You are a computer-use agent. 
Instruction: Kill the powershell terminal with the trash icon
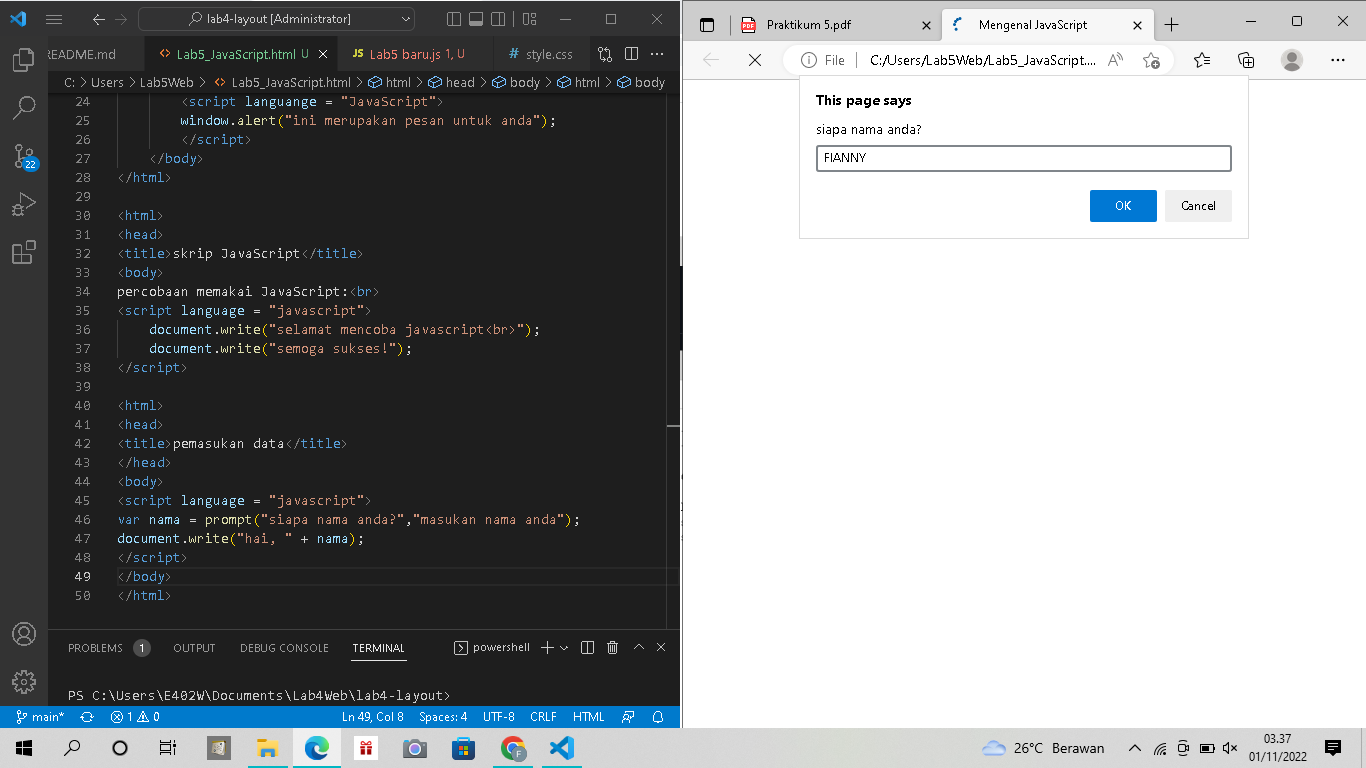click(x=611, y=647)
